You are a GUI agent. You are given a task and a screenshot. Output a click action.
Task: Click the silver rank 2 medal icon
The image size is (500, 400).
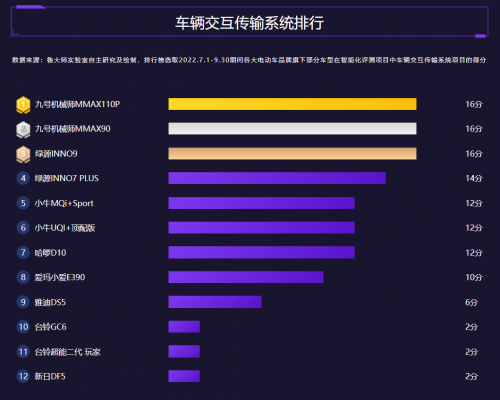(x=23, y=130)
